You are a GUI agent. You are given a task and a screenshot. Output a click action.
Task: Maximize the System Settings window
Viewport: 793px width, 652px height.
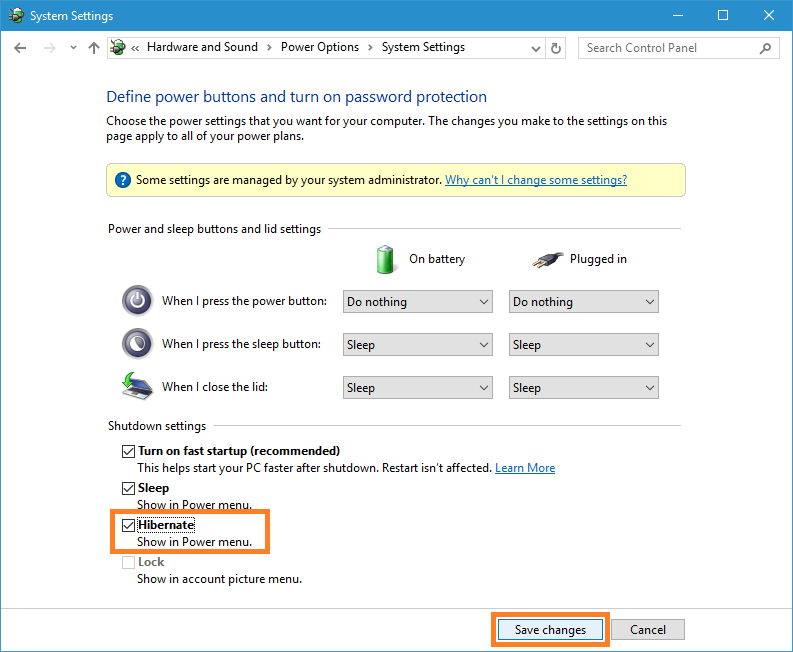[723, 16]
